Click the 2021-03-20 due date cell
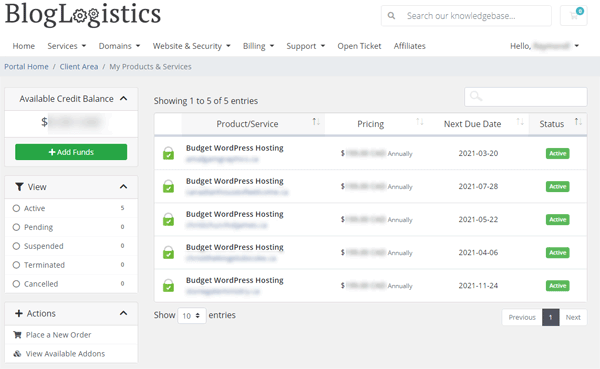Screen dimensions: 600x369 tap(478, 153)
